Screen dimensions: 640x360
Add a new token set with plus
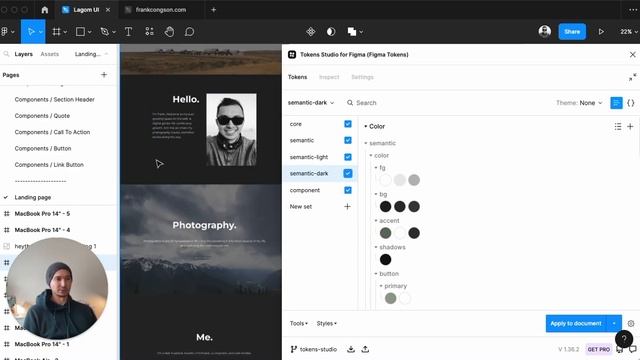pyautogui.click(x=347, y=207)
